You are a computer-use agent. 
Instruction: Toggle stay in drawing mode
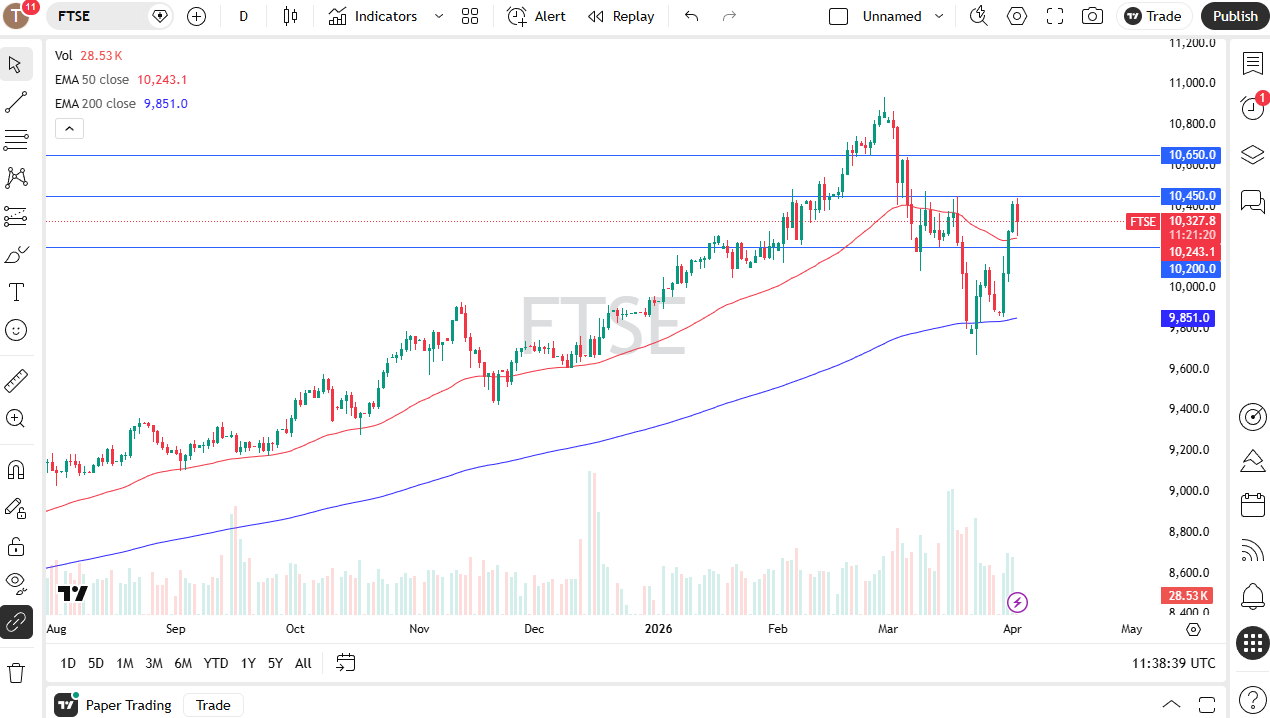pos(16,508)
